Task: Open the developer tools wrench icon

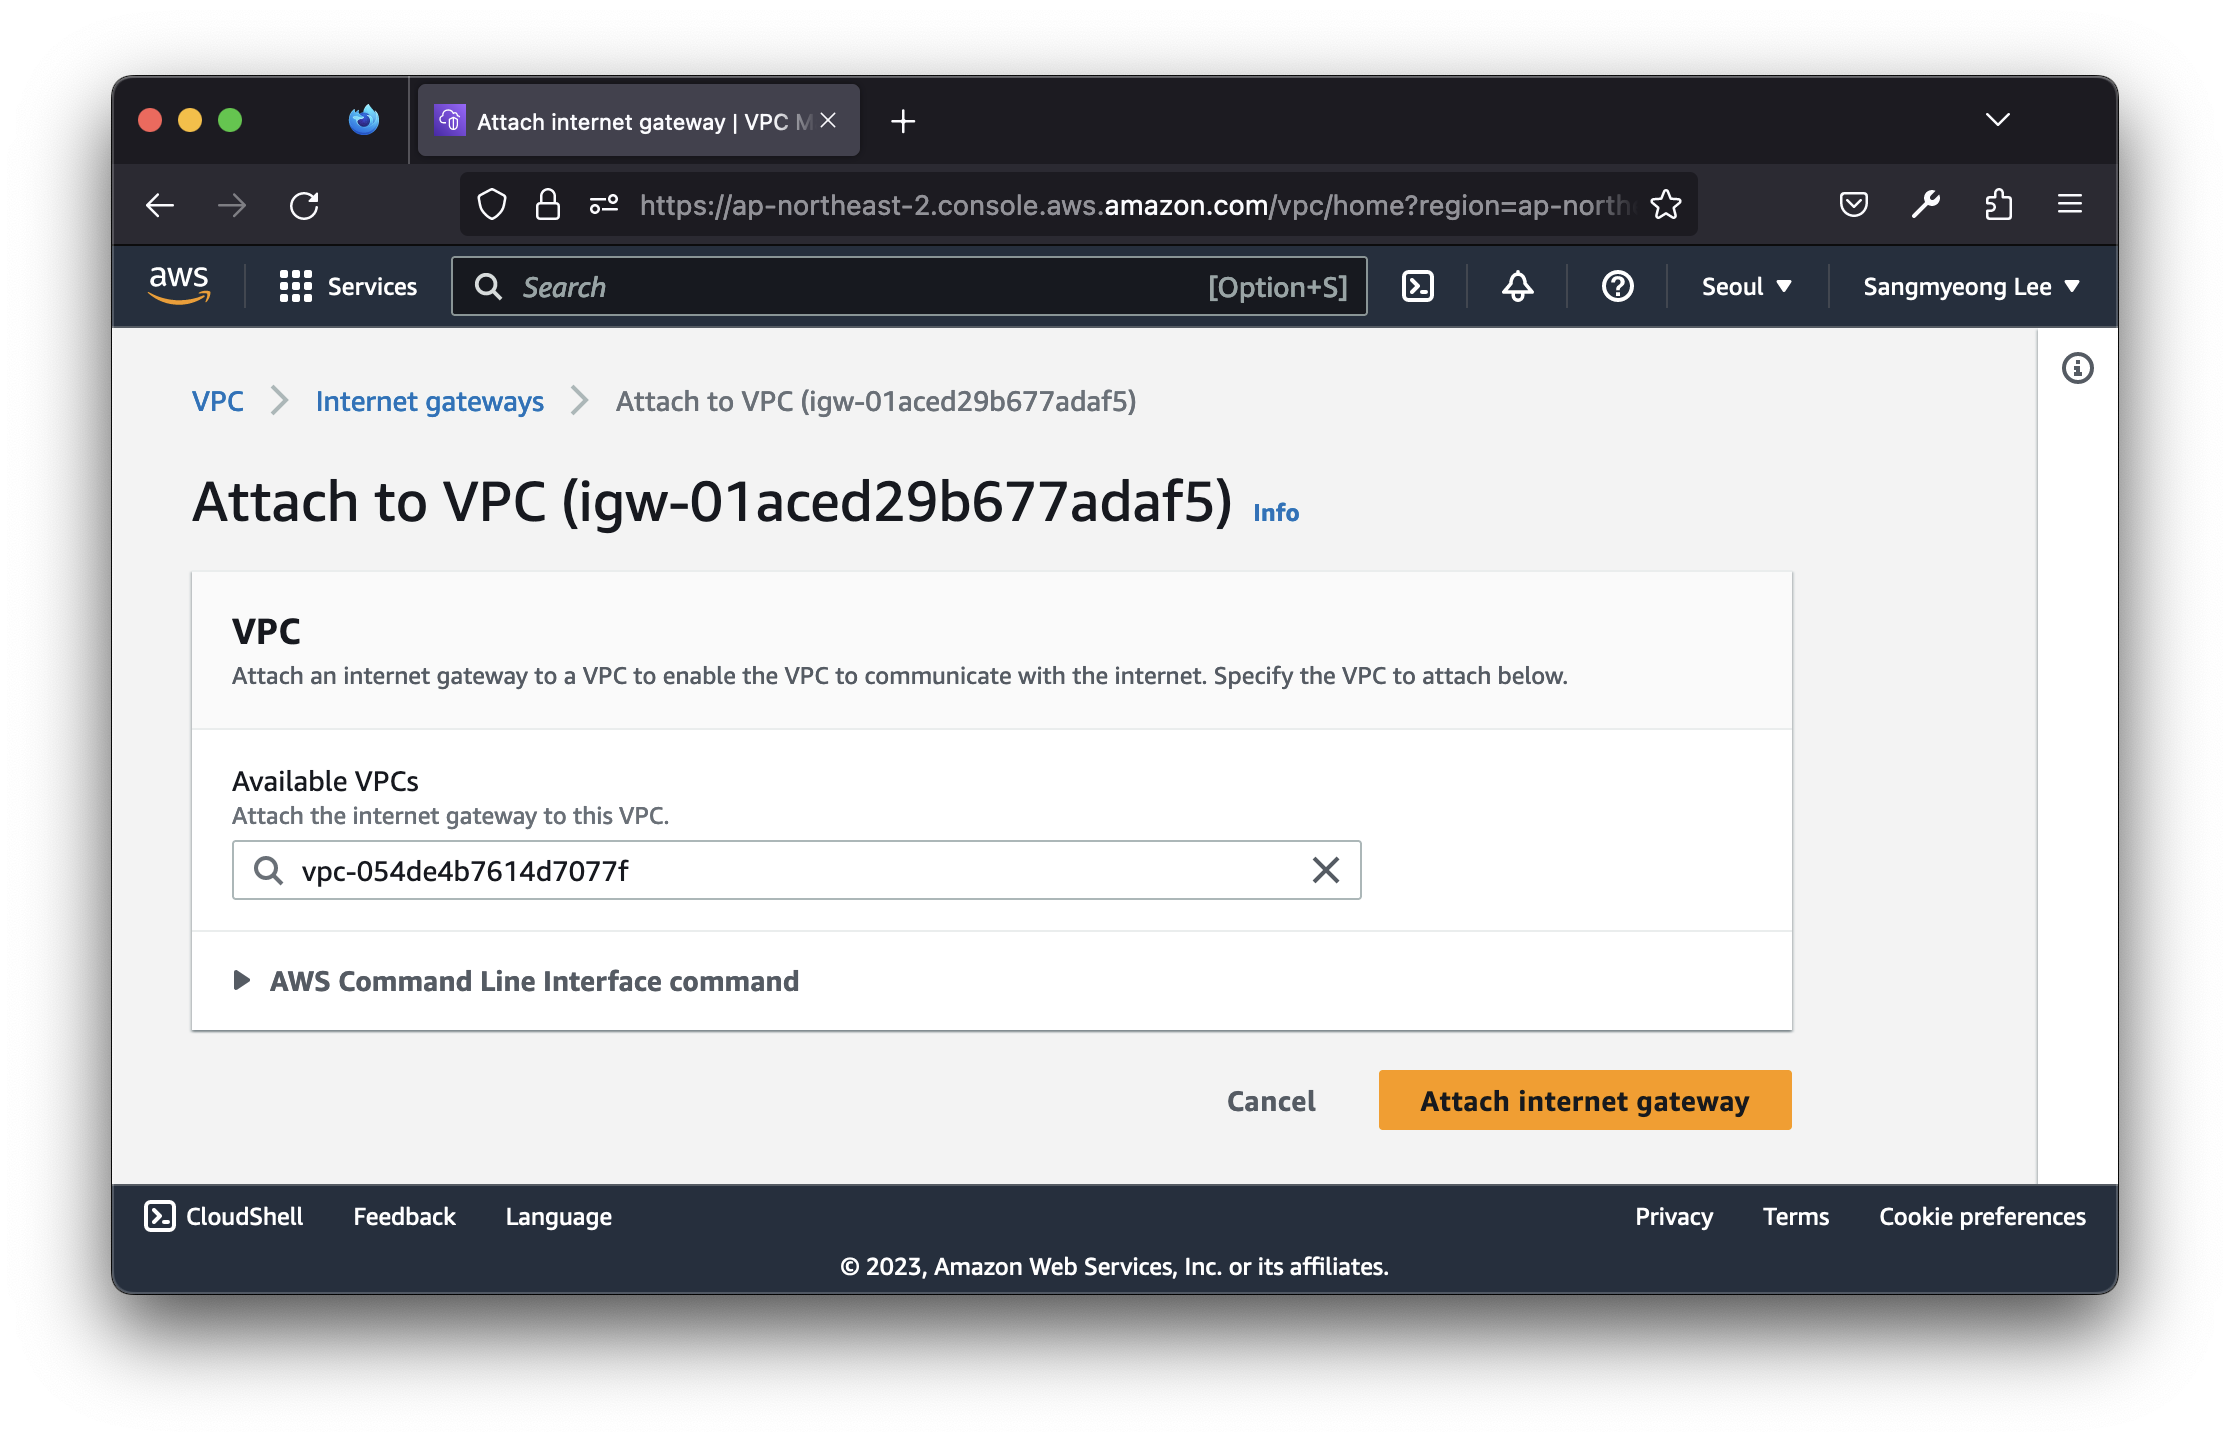Action: point(1925,205)
